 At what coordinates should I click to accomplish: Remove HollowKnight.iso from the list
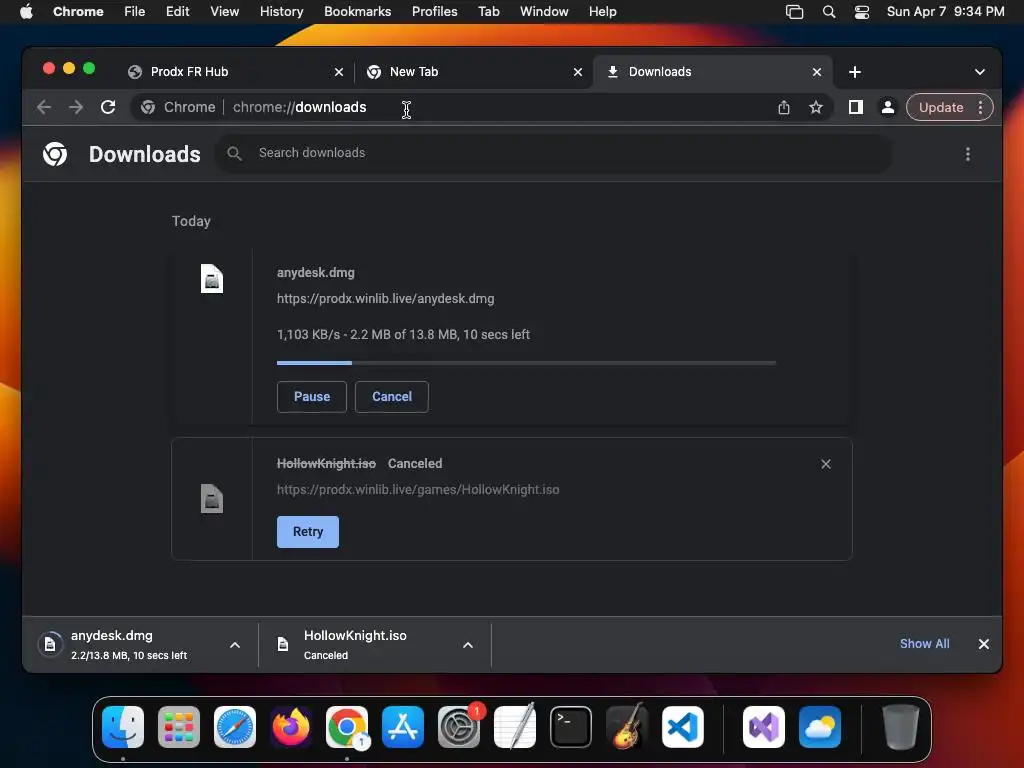pos(825,464)
